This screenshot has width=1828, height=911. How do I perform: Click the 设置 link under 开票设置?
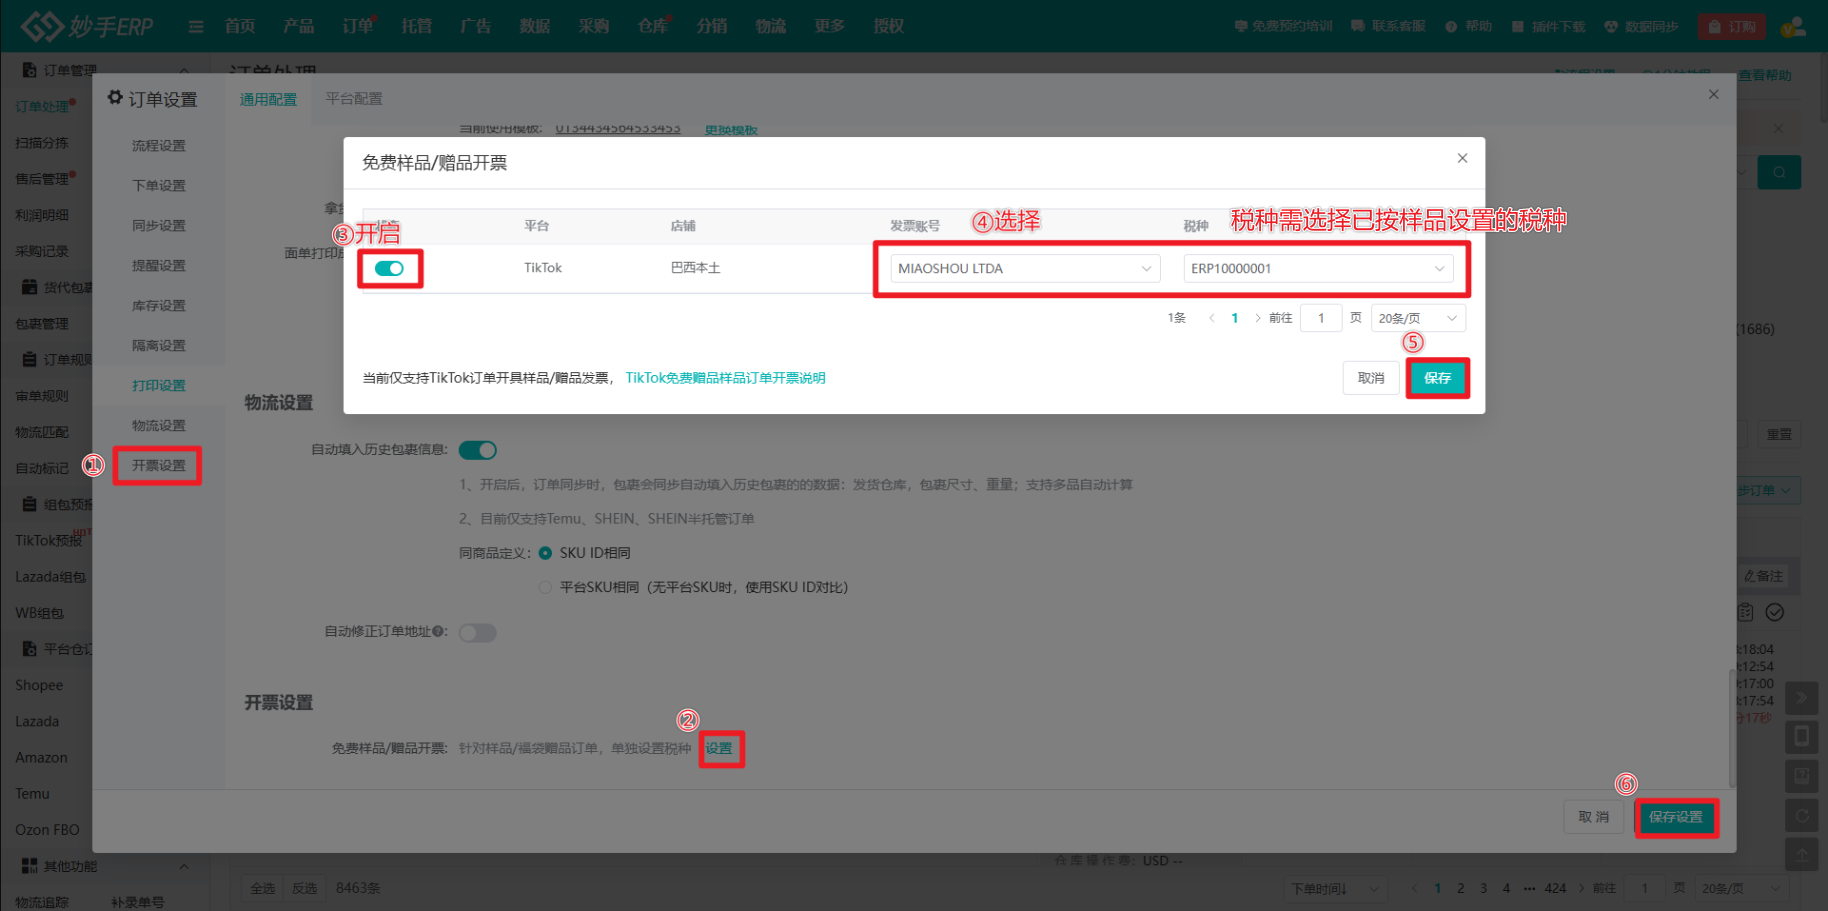point(719,748)
